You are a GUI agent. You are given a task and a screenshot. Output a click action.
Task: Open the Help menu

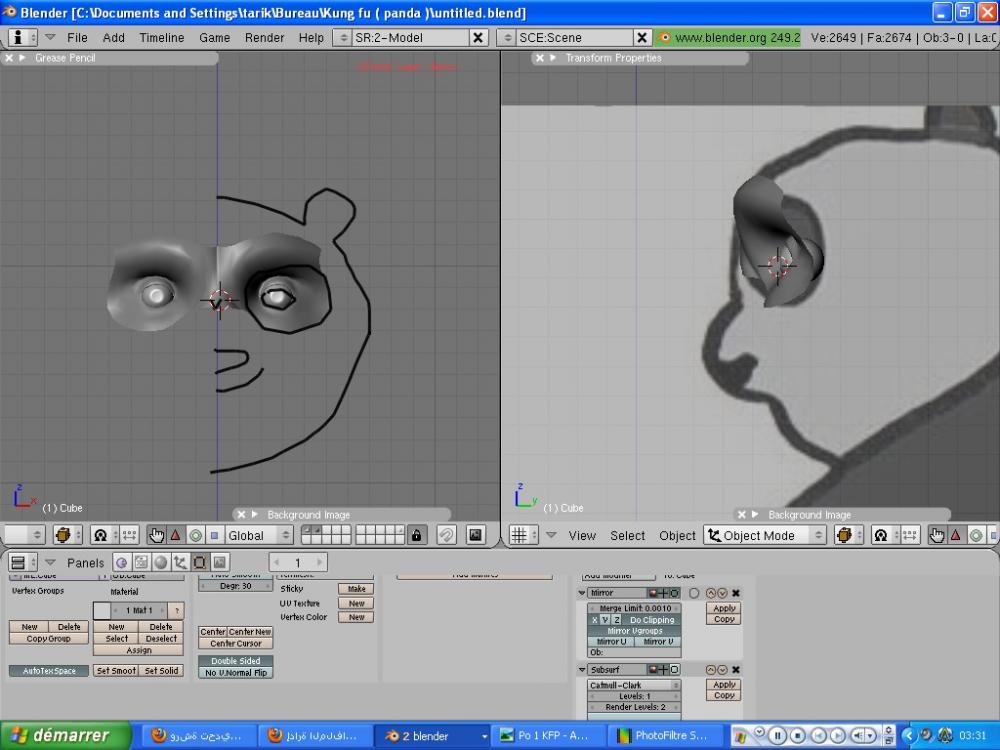(x=311, y=38)
